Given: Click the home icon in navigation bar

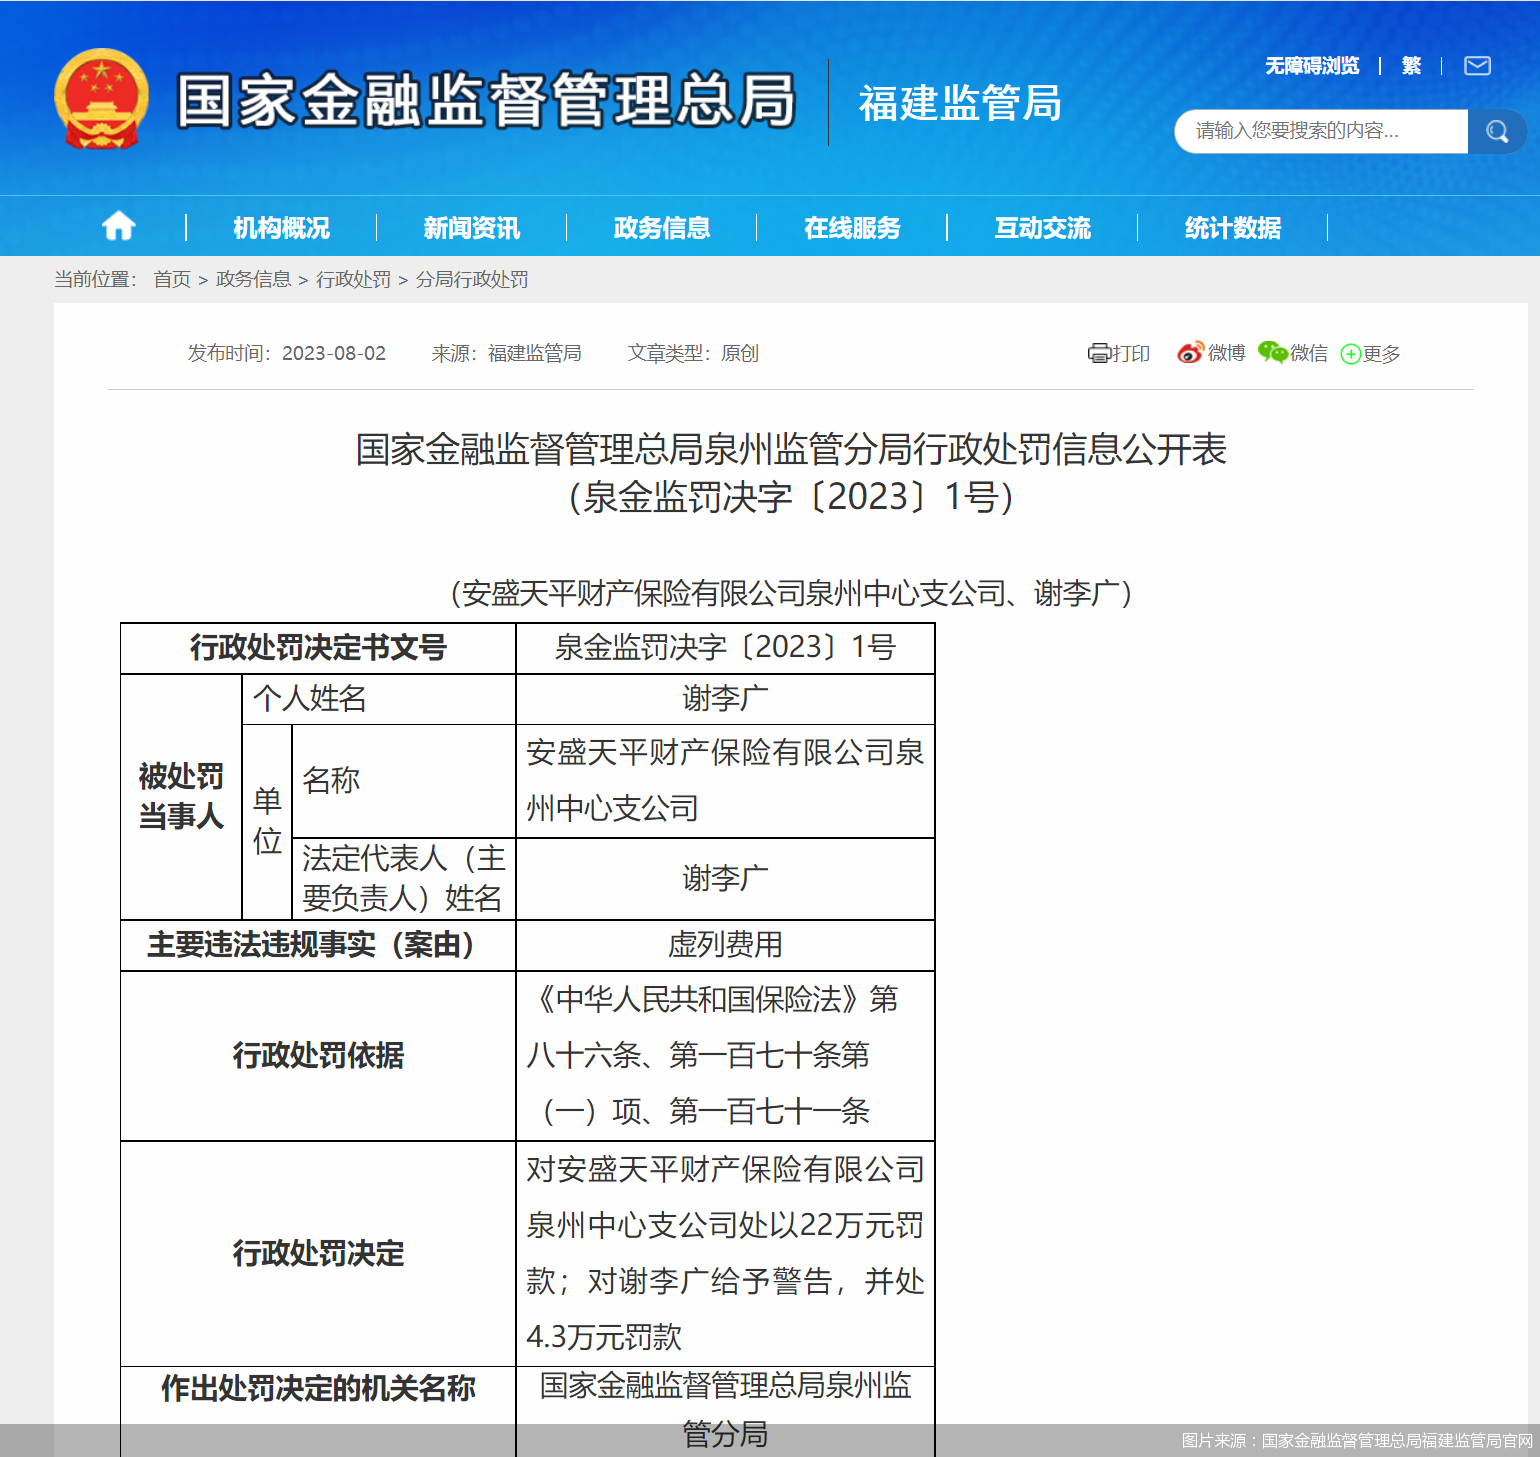Looking at the screenshot, I should point(118,226).
